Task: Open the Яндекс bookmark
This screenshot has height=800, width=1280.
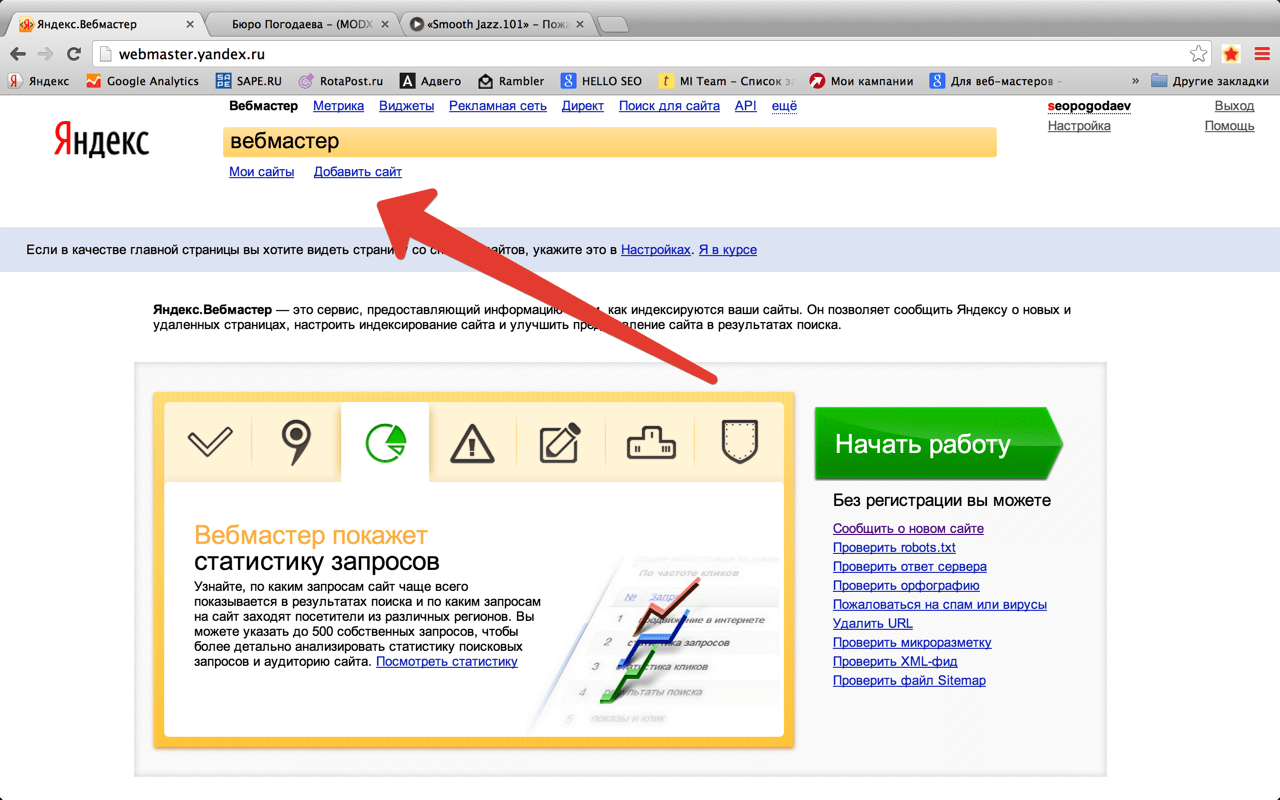Action: (x=39, y=81)
